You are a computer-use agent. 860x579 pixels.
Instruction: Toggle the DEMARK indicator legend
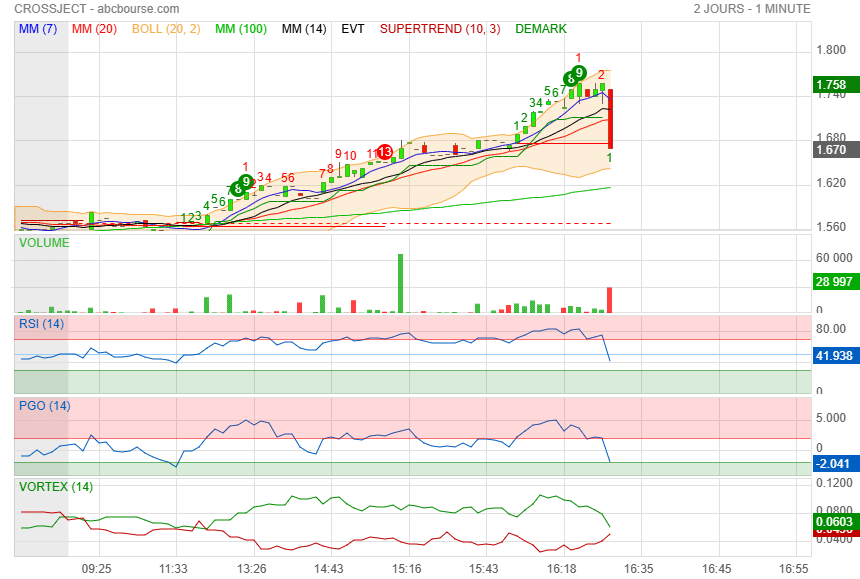click(541, 29)
